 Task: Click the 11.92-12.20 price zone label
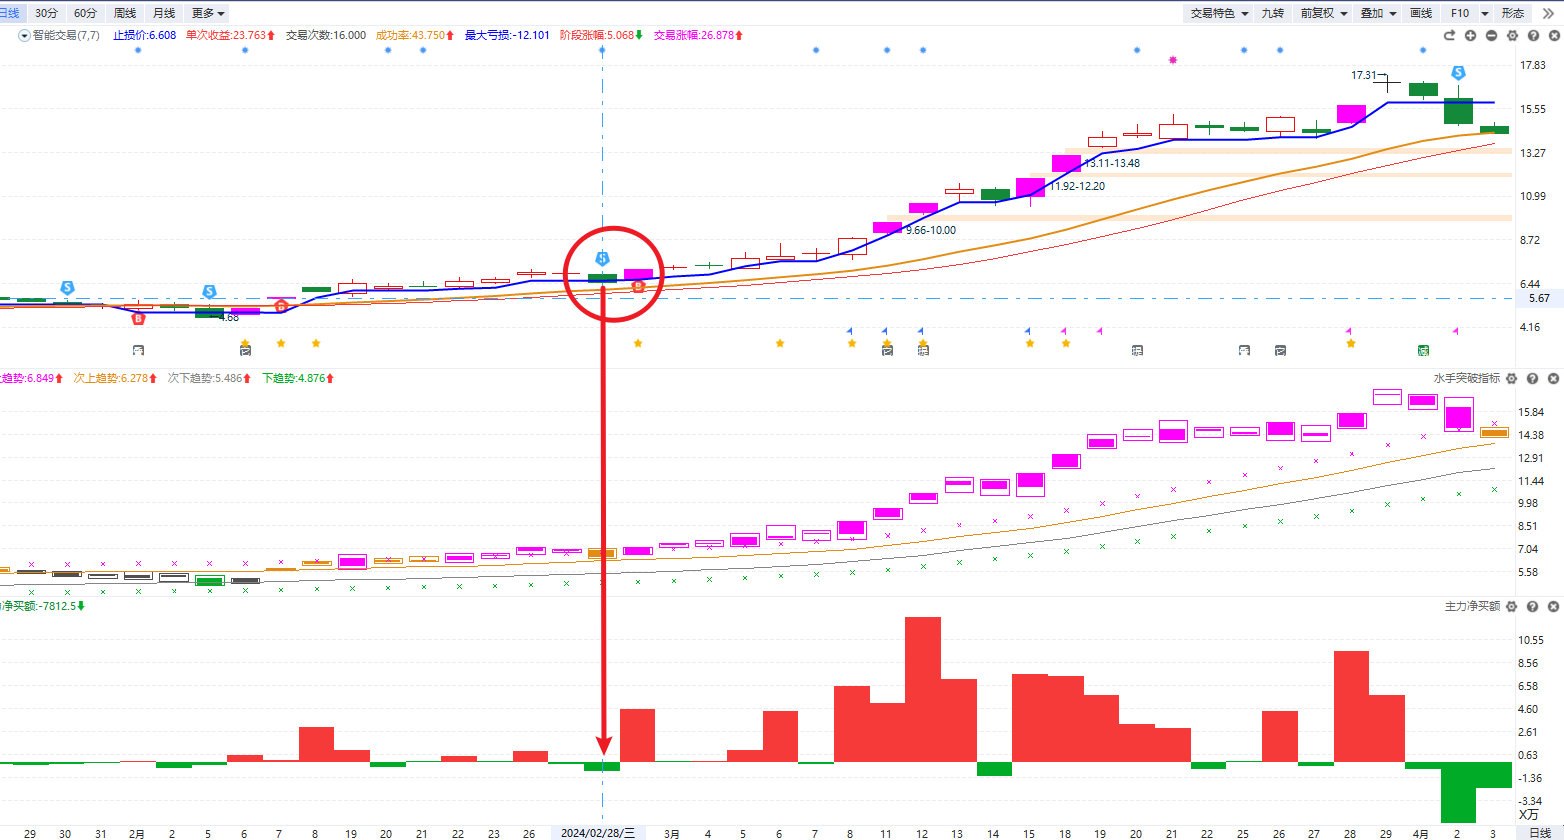(x=1077, y=186)
